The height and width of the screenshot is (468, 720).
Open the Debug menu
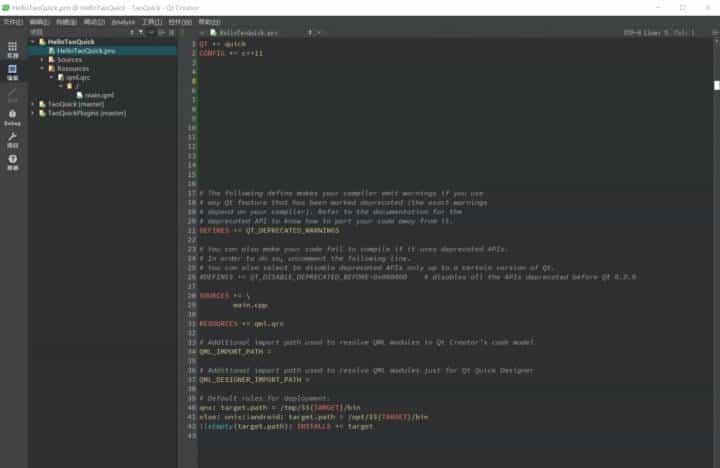point(95,22)
